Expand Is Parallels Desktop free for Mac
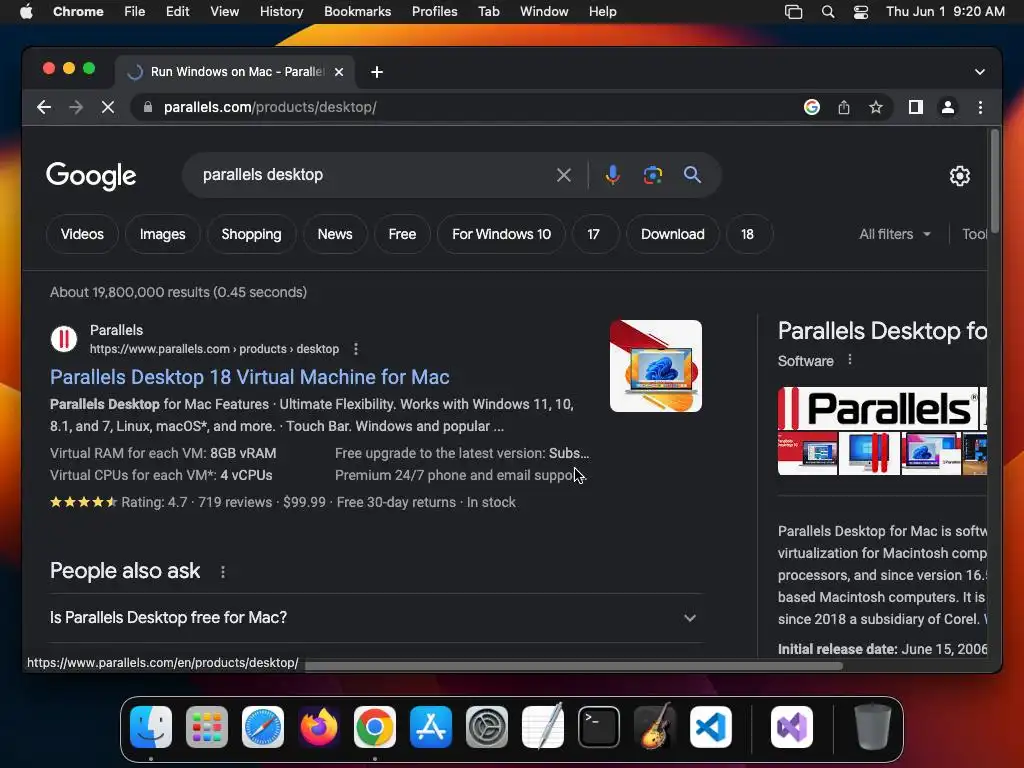Screen dimensions: 1024x768 coord(376,618)
